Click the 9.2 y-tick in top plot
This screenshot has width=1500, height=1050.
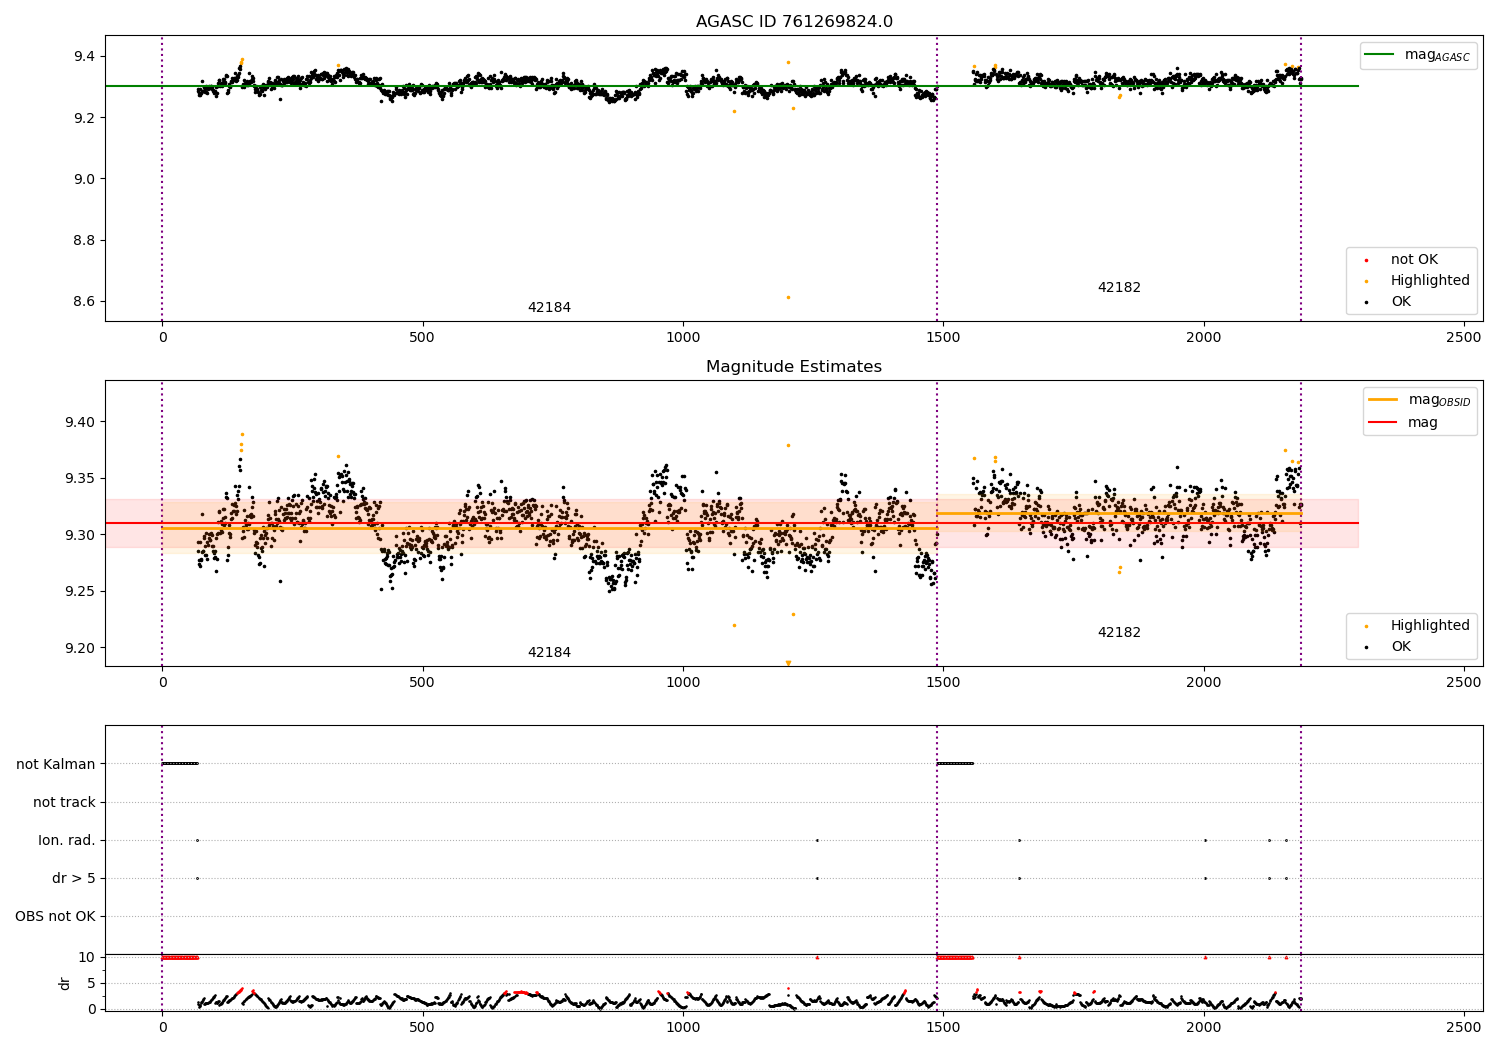[x=84, y=118]
